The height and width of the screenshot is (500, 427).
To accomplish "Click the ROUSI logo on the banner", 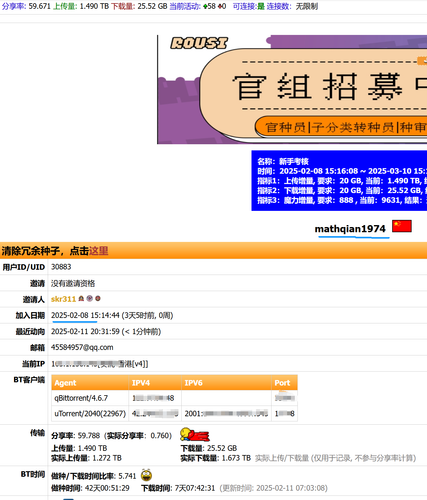I will coord(199,43).
